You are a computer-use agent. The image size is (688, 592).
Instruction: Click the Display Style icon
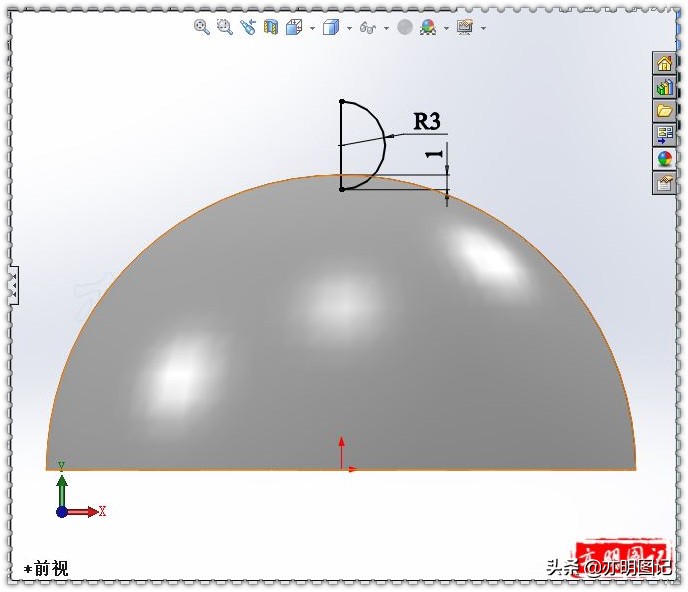[x=331, y=27]
